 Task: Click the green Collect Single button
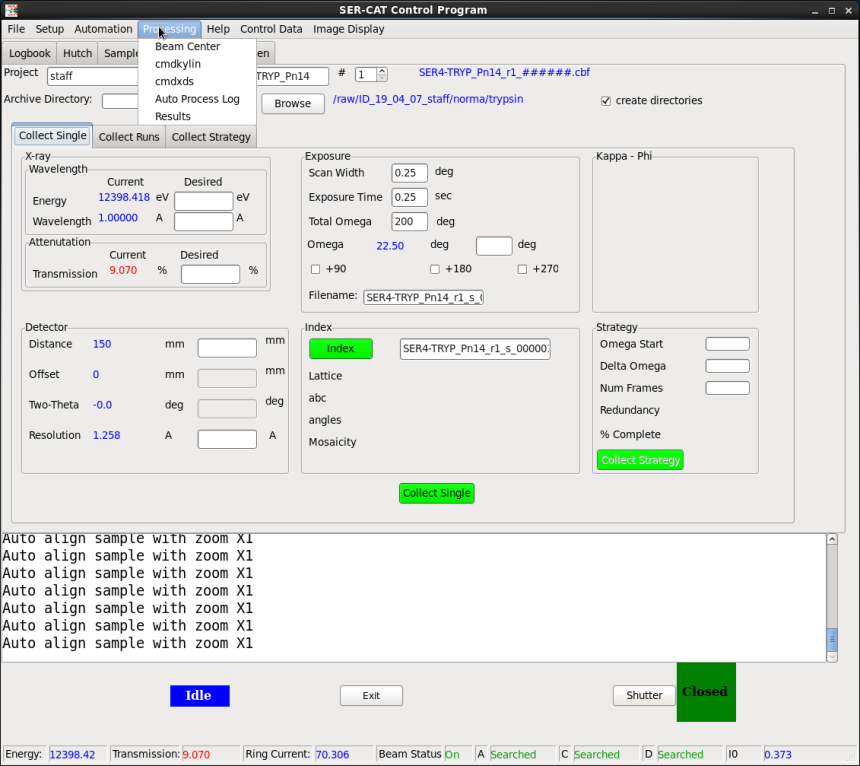436,493
